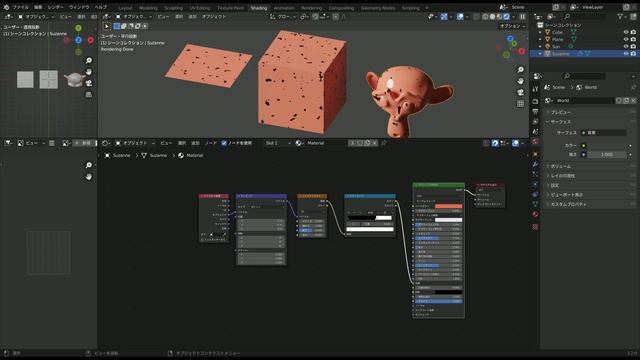Switch to the Geometry Nodes workspace tab

click(x=378, y=8)
